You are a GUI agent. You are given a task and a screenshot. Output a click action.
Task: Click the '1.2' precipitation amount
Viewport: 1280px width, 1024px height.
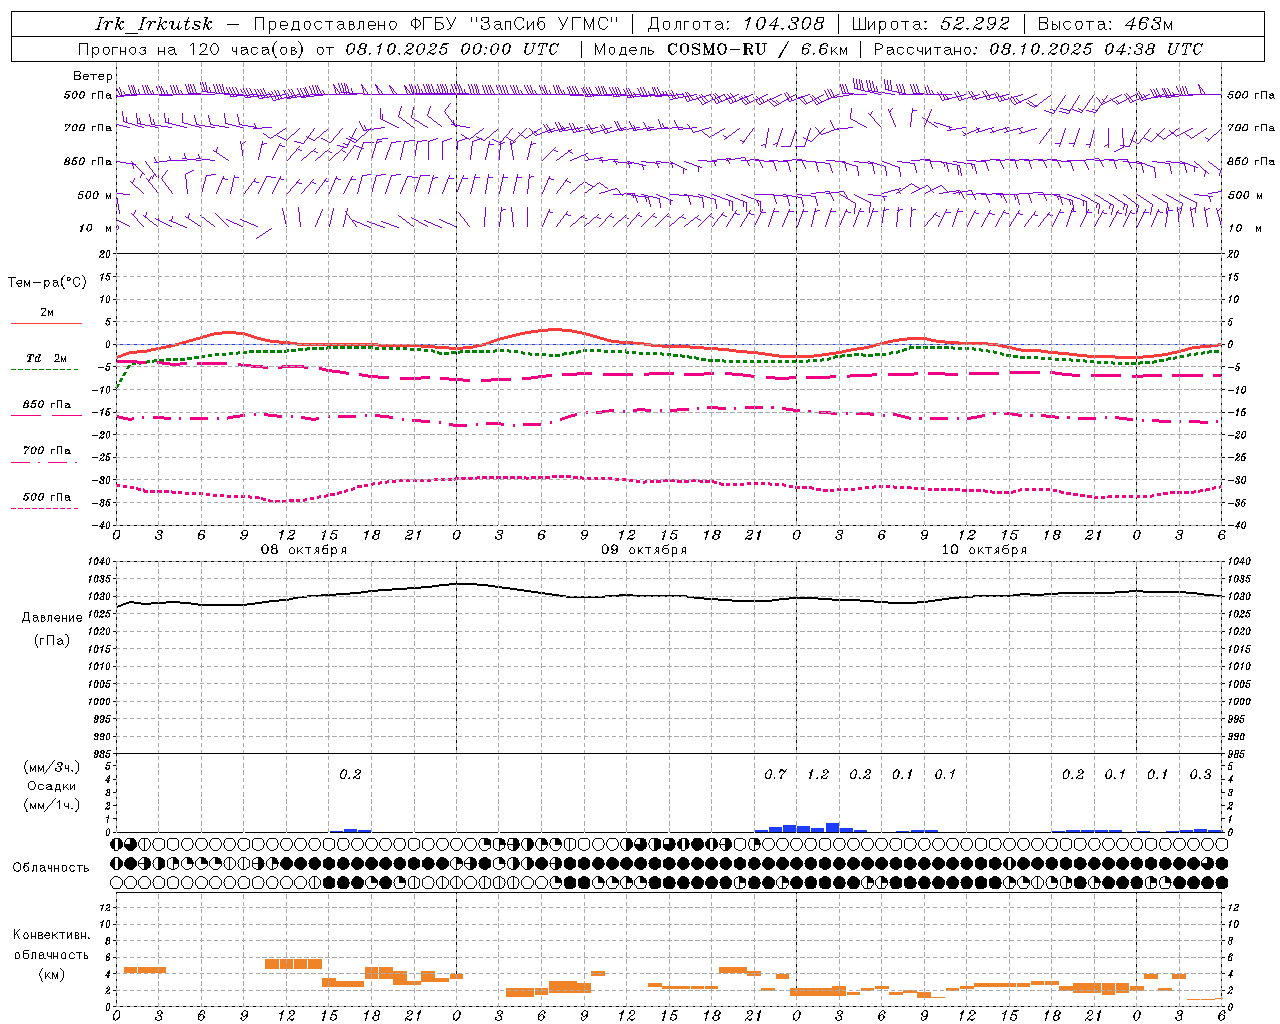(818, 774)
